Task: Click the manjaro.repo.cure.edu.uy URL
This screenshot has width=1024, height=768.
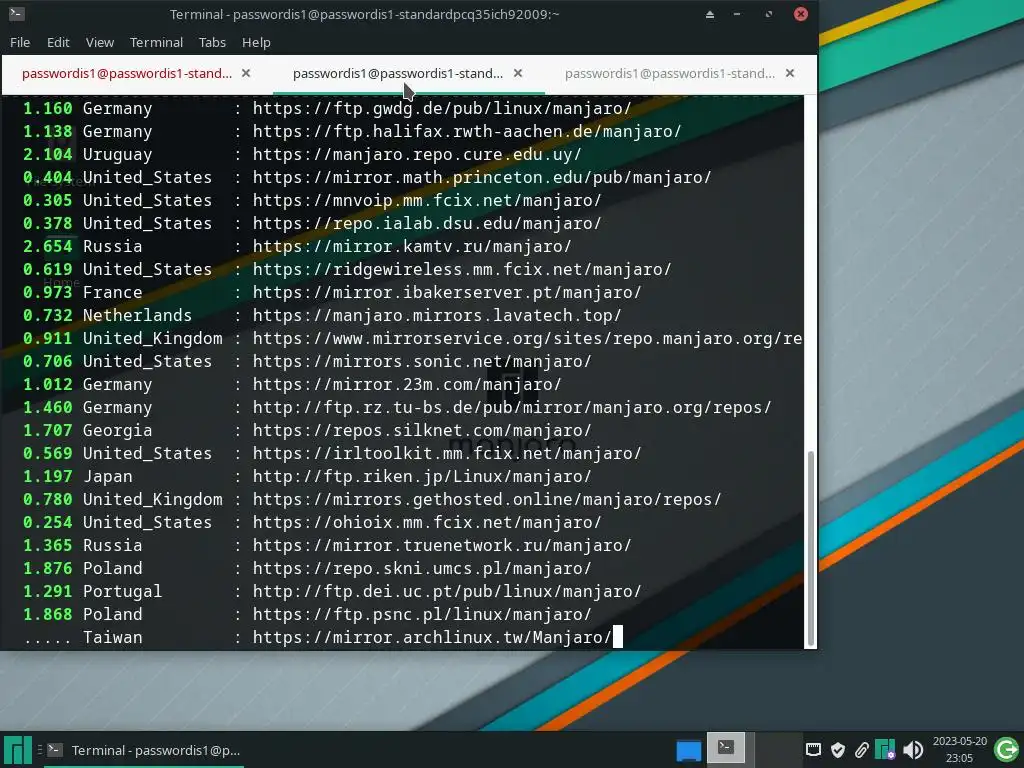Action: (x=417, y=154)
